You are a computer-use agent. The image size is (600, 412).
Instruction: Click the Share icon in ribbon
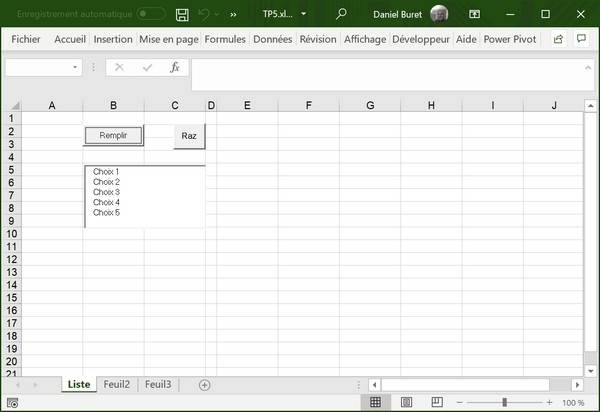[558, 39]
